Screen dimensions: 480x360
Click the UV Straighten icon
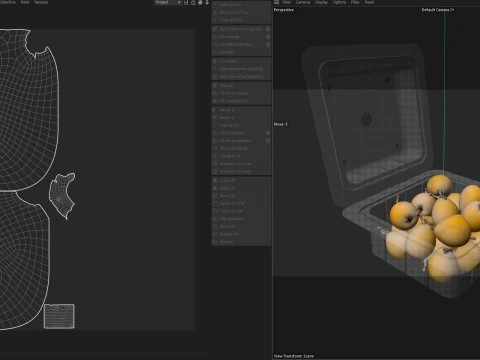click(215, 133)
